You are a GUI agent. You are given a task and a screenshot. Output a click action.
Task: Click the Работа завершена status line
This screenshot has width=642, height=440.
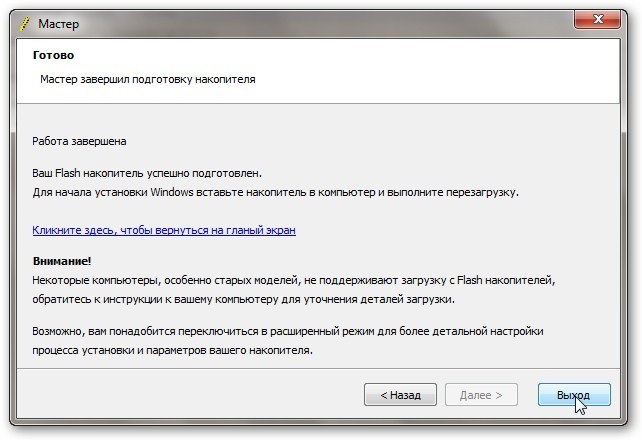(80, 142)
